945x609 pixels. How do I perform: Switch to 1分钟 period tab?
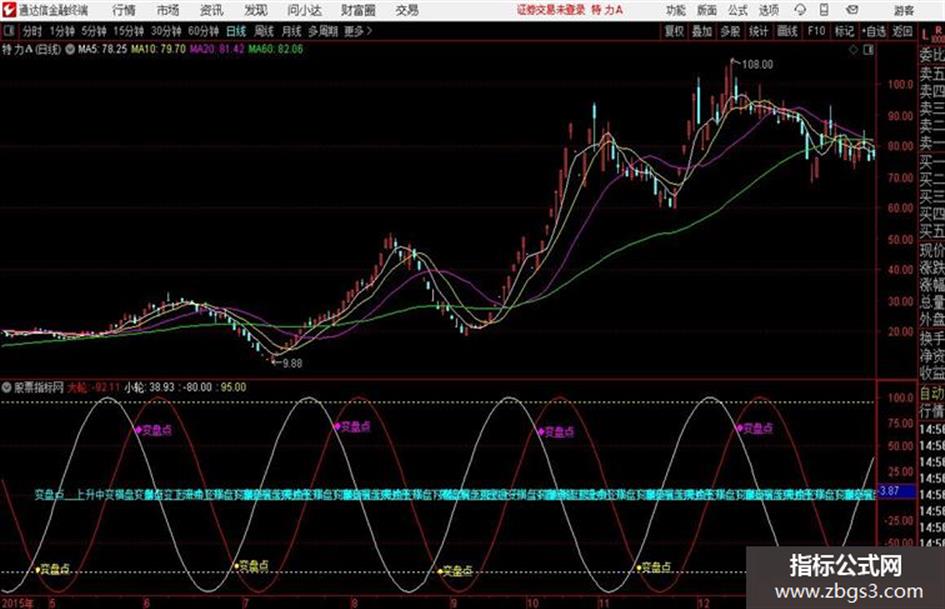pos(62,31)
